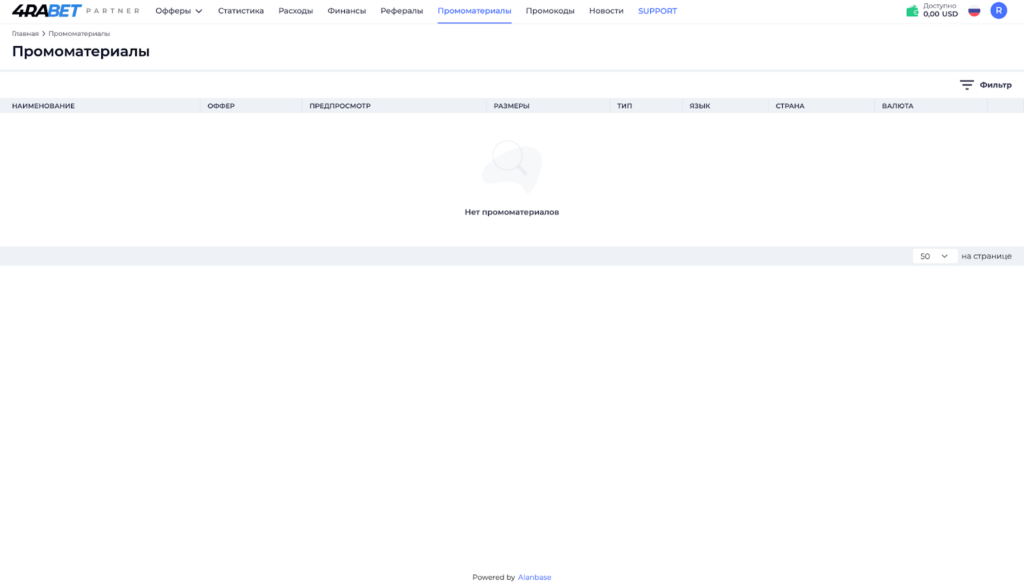This screenshot has height=586, width=1024.
Task: Click the filter lines icon
Action: point(967,85)
